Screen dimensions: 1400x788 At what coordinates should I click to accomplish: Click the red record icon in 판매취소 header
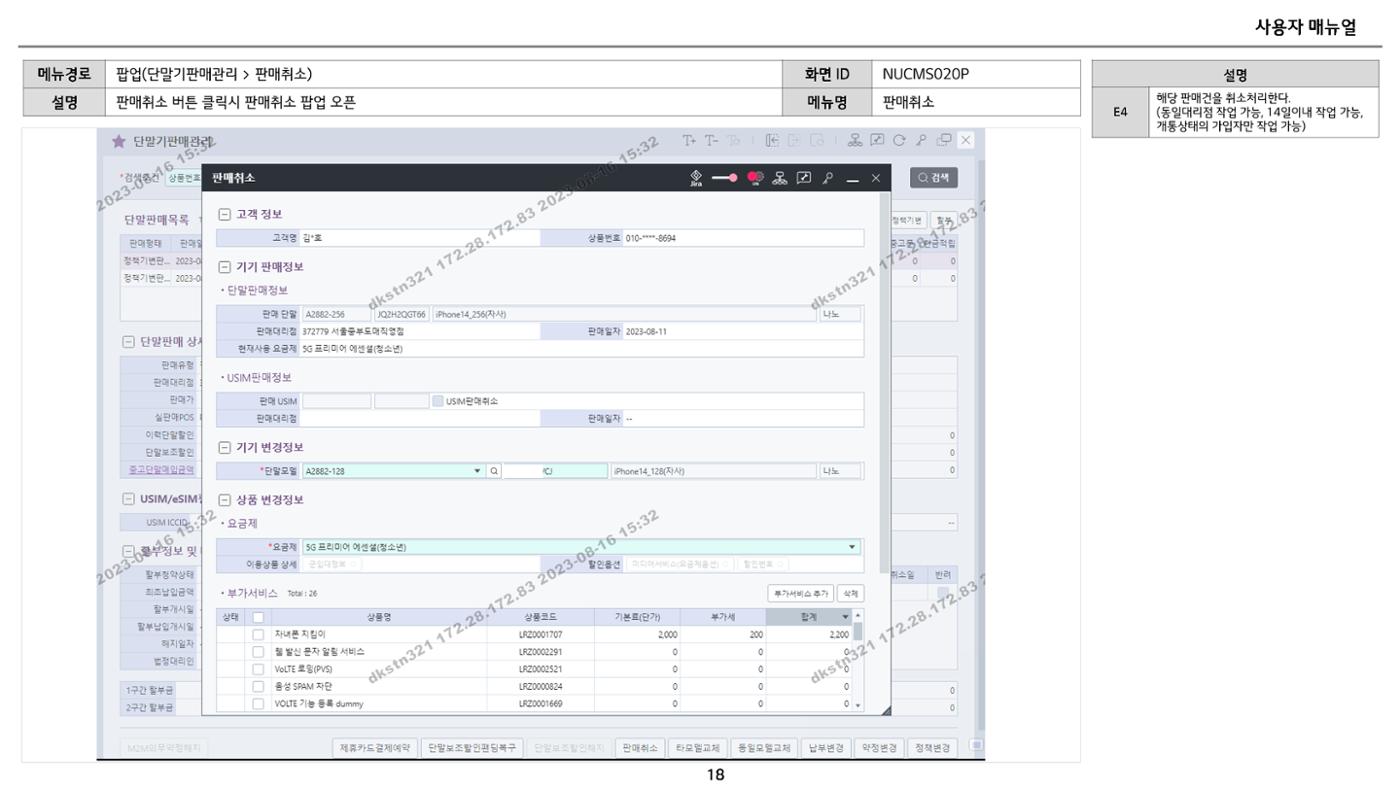click(755, 178)
